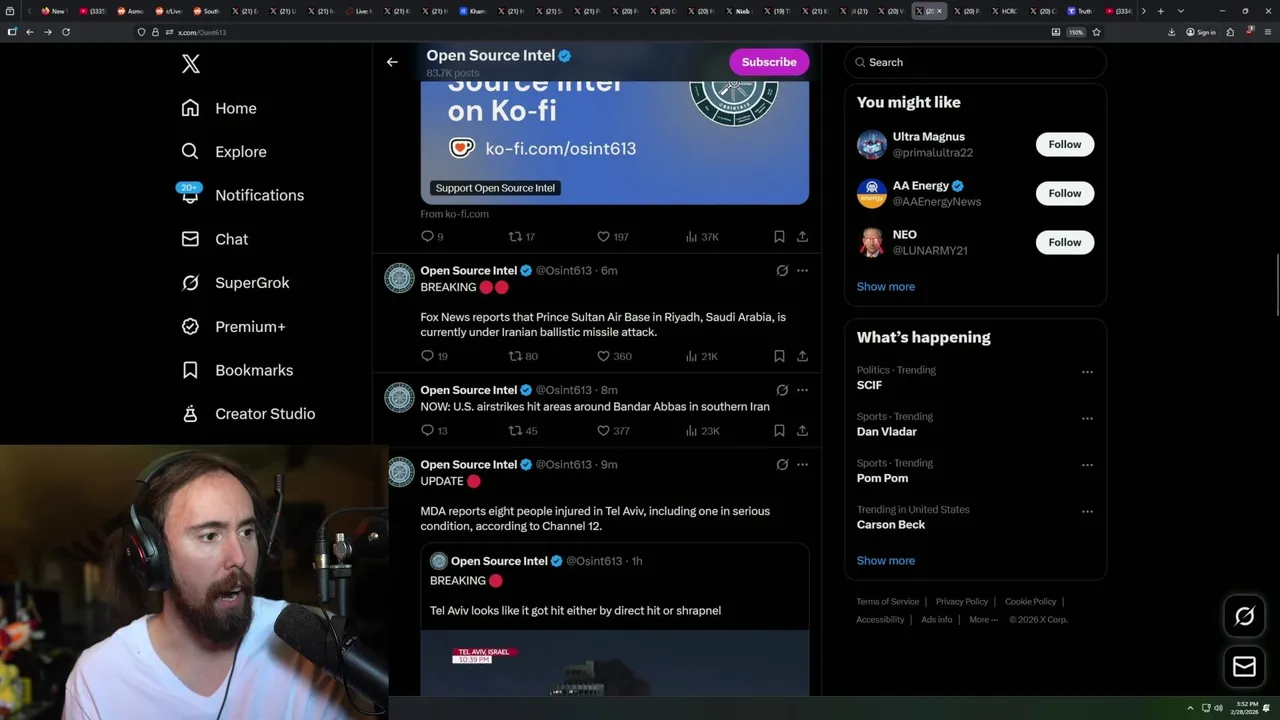1280x720 pixels.
Task: Open Pom Pom trending topic
Action: (882, 478)
